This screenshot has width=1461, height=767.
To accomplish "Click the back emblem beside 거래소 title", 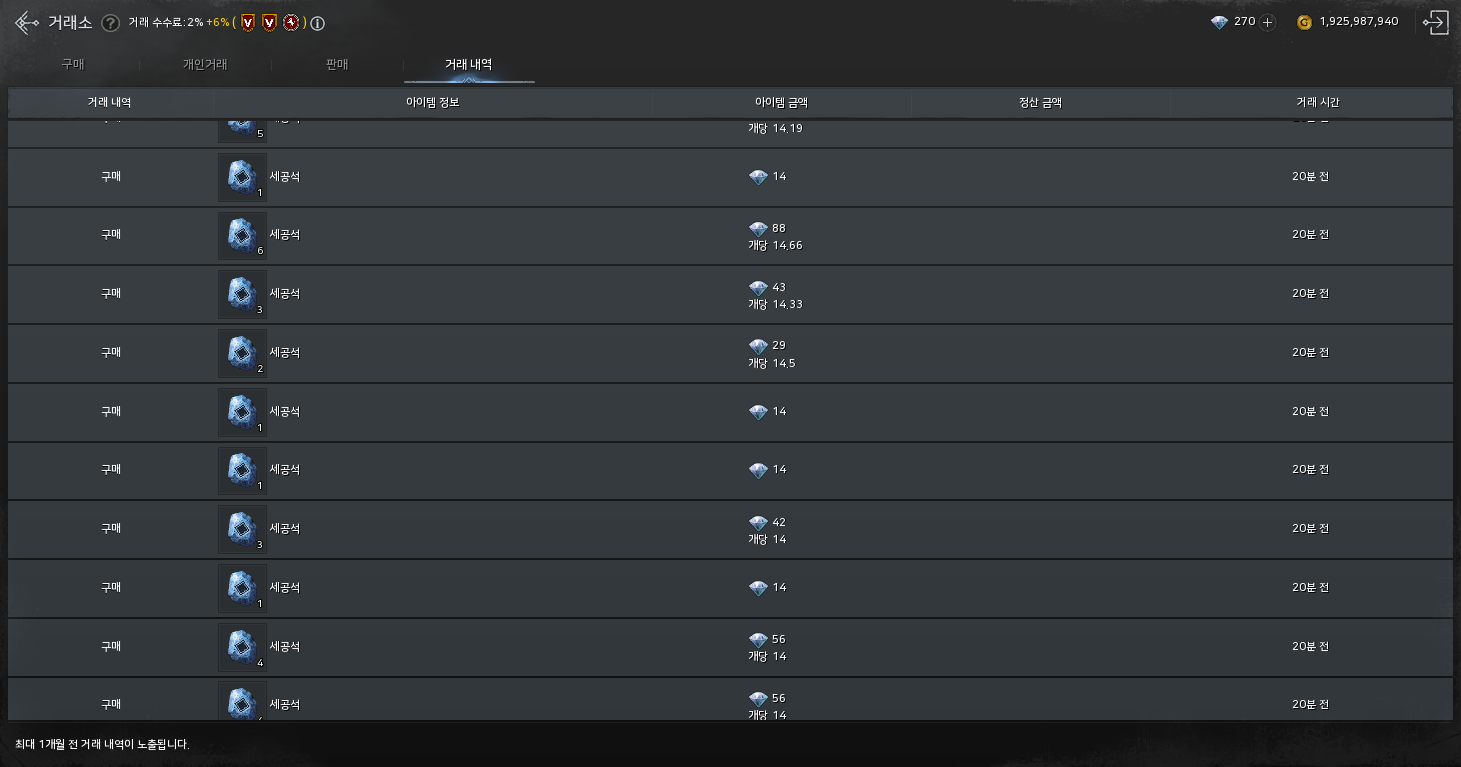I will [27, 22].
